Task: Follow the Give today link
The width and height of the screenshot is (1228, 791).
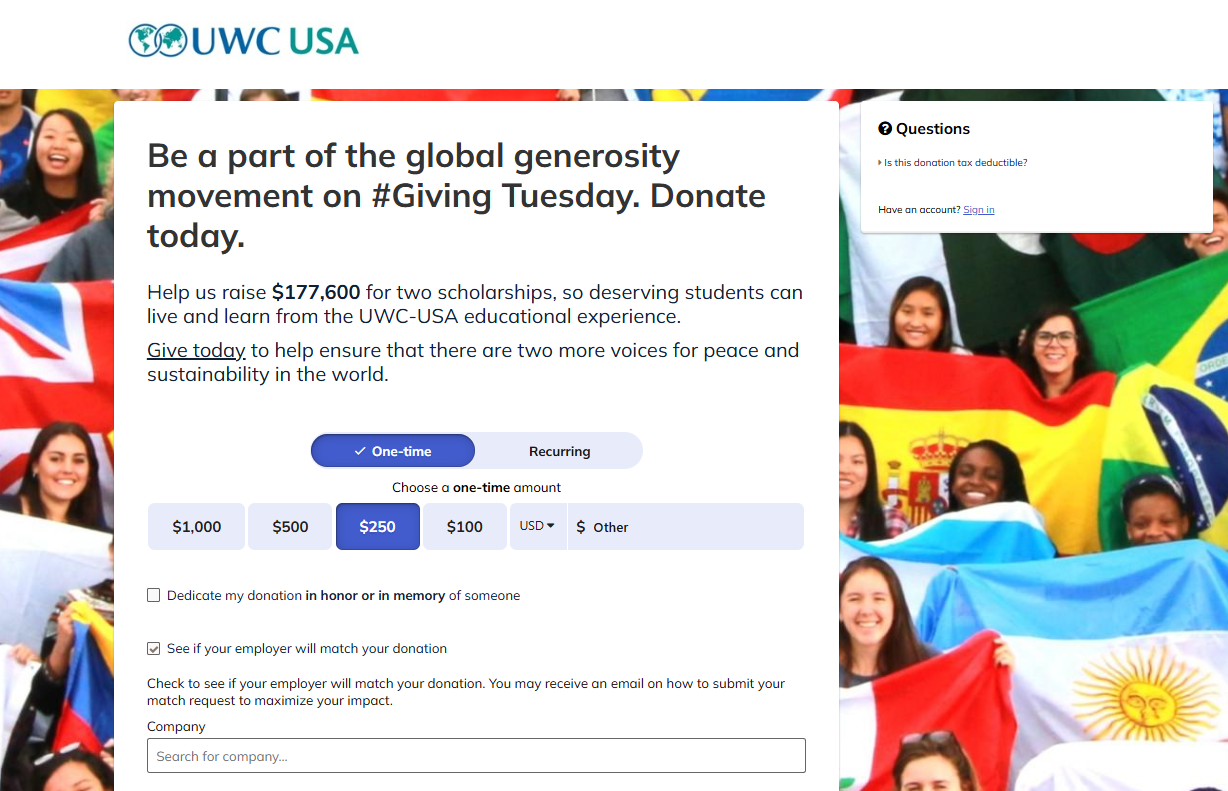Action: click(196, 350)
